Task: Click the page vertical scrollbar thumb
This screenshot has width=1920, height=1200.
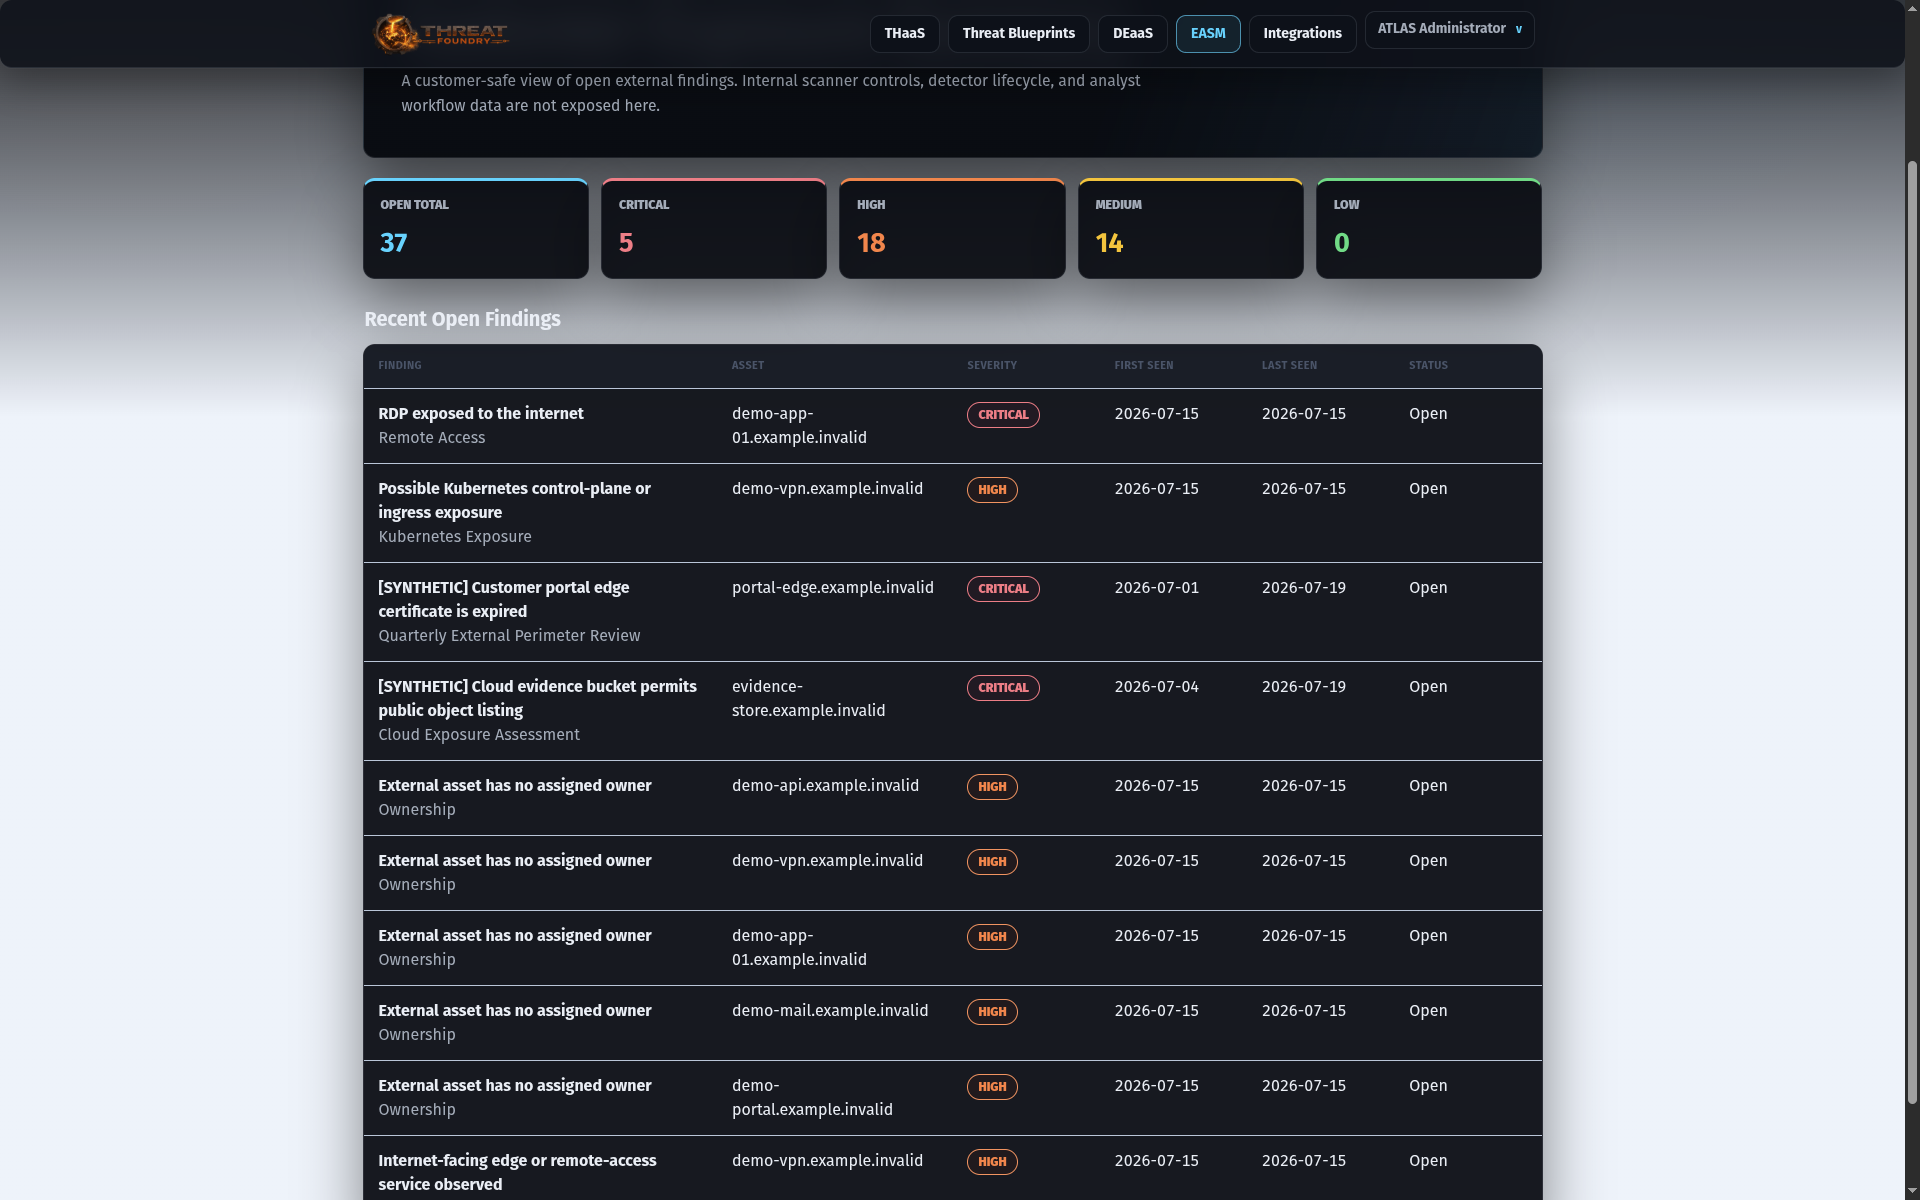Action: [1912, 632]
